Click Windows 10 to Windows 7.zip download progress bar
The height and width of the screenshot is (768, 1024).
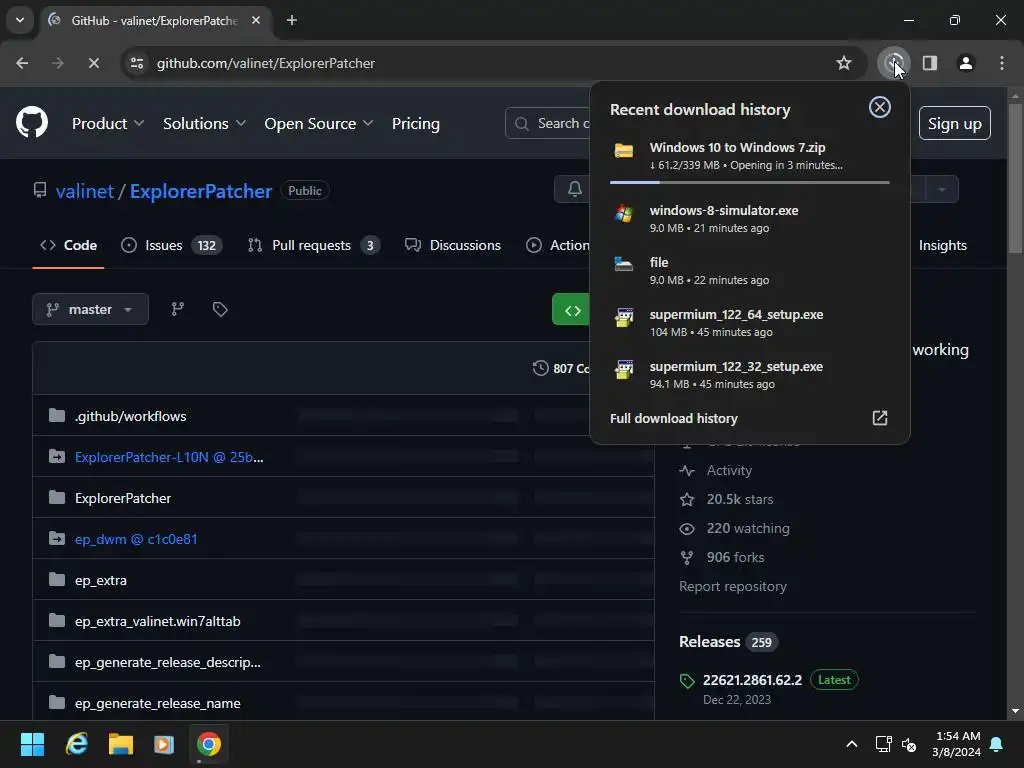(x=750, y=183)
